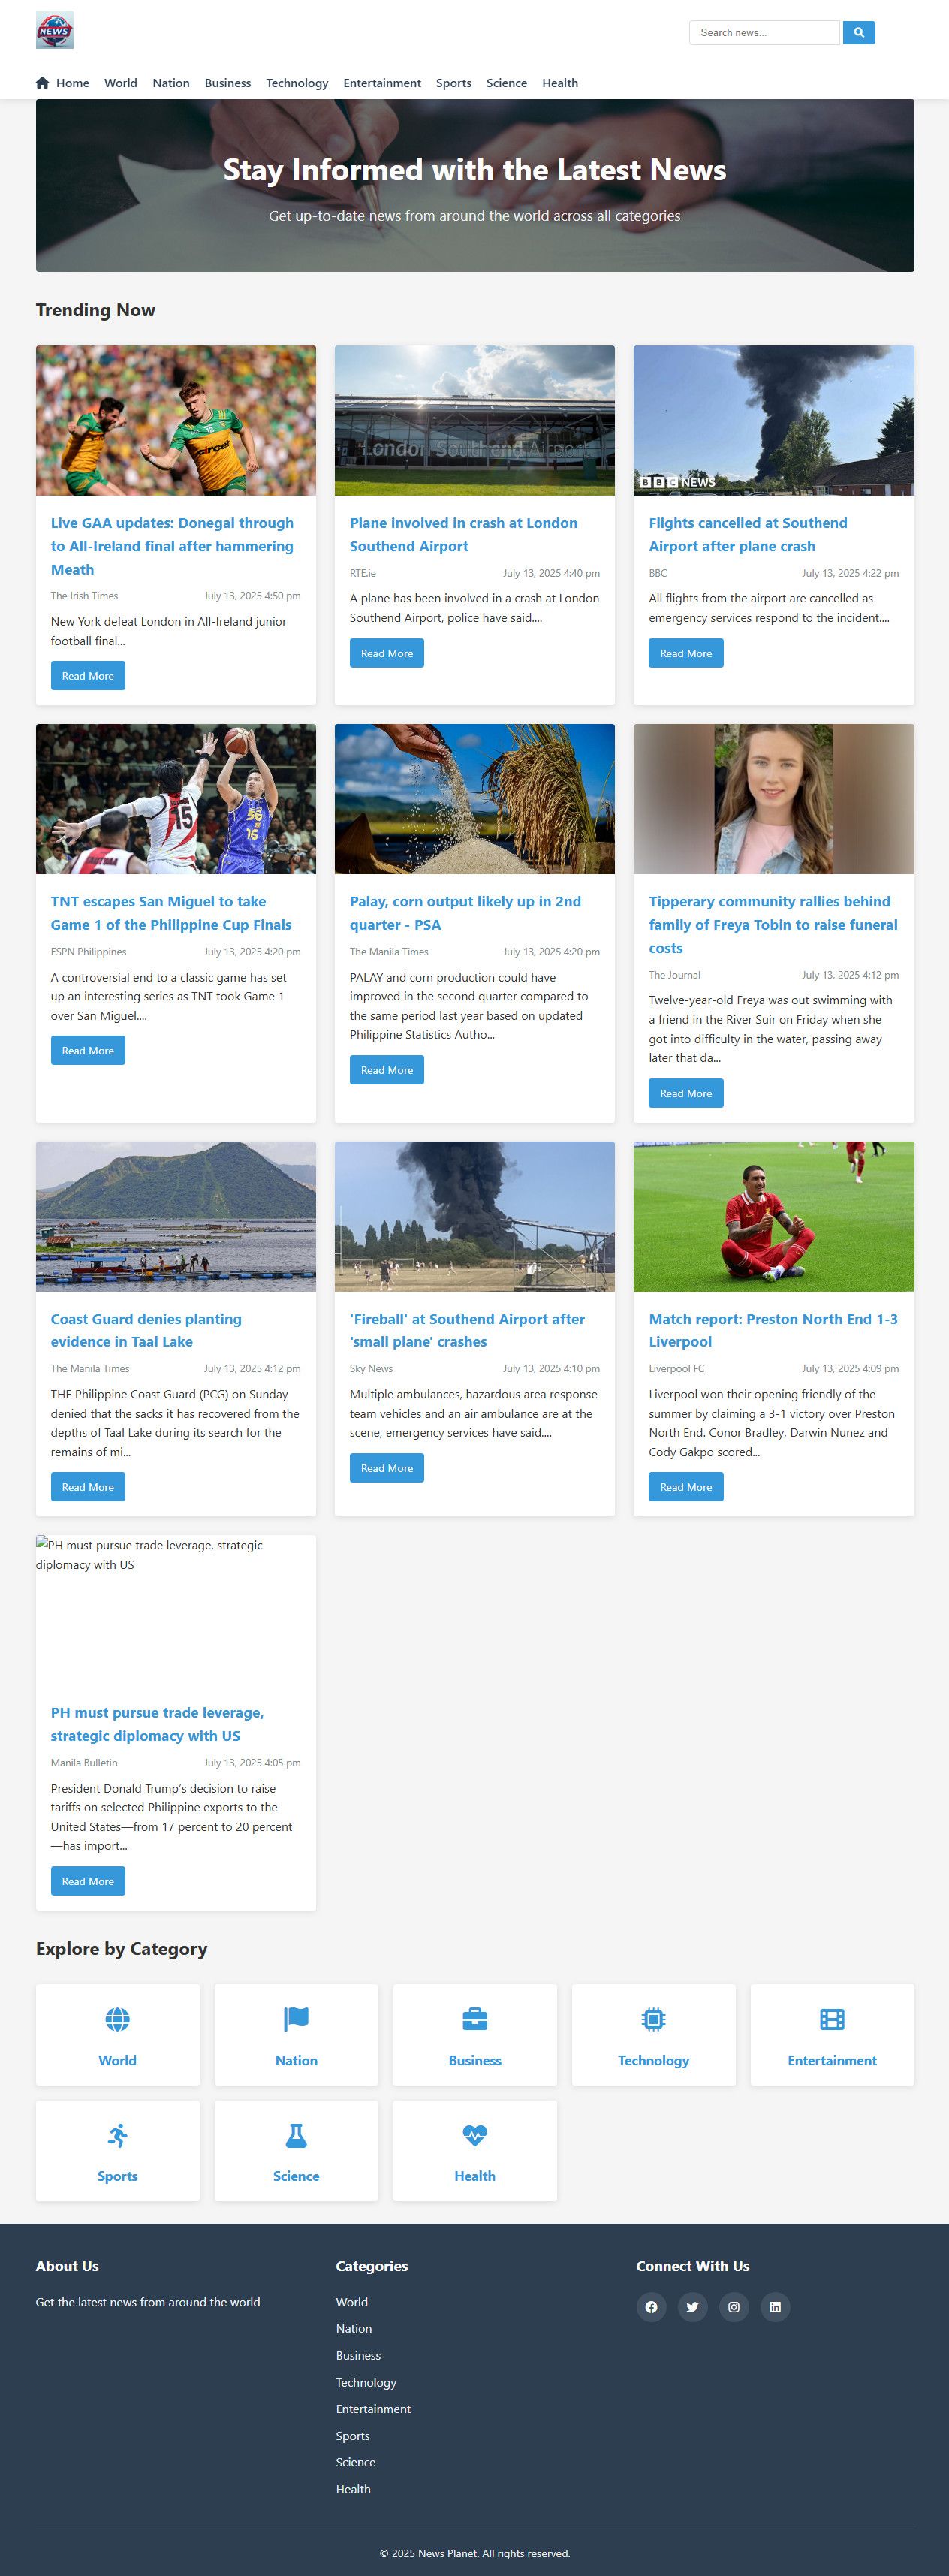Open the Preston North End match report headline
Screen dimensions: 949x2576
pos(773,1330)
